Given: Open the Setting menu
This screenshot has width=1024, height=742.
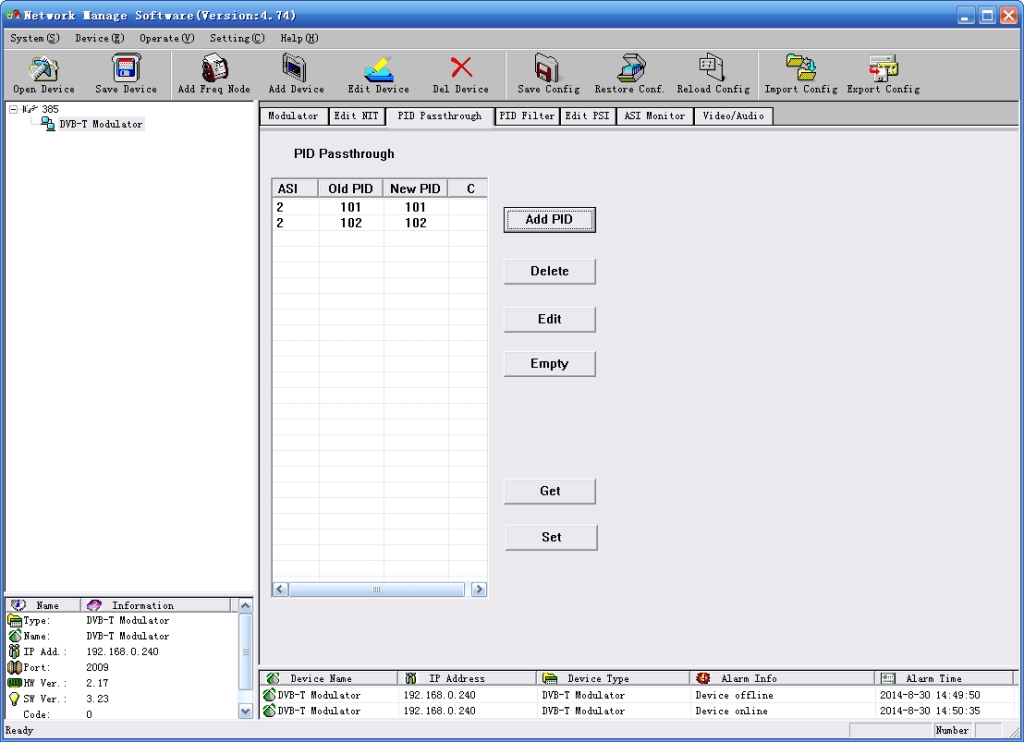Looking at the screenshot, I should [x=237, y=38].
